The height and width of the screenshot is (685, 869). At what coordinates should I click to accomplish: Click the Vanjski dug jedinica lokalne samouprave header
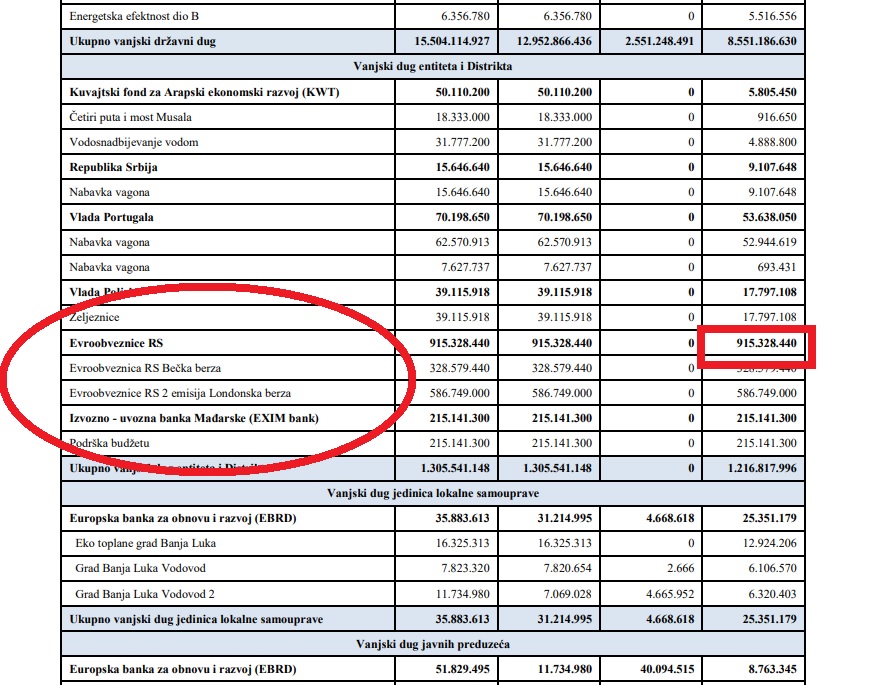pos(432,493)
